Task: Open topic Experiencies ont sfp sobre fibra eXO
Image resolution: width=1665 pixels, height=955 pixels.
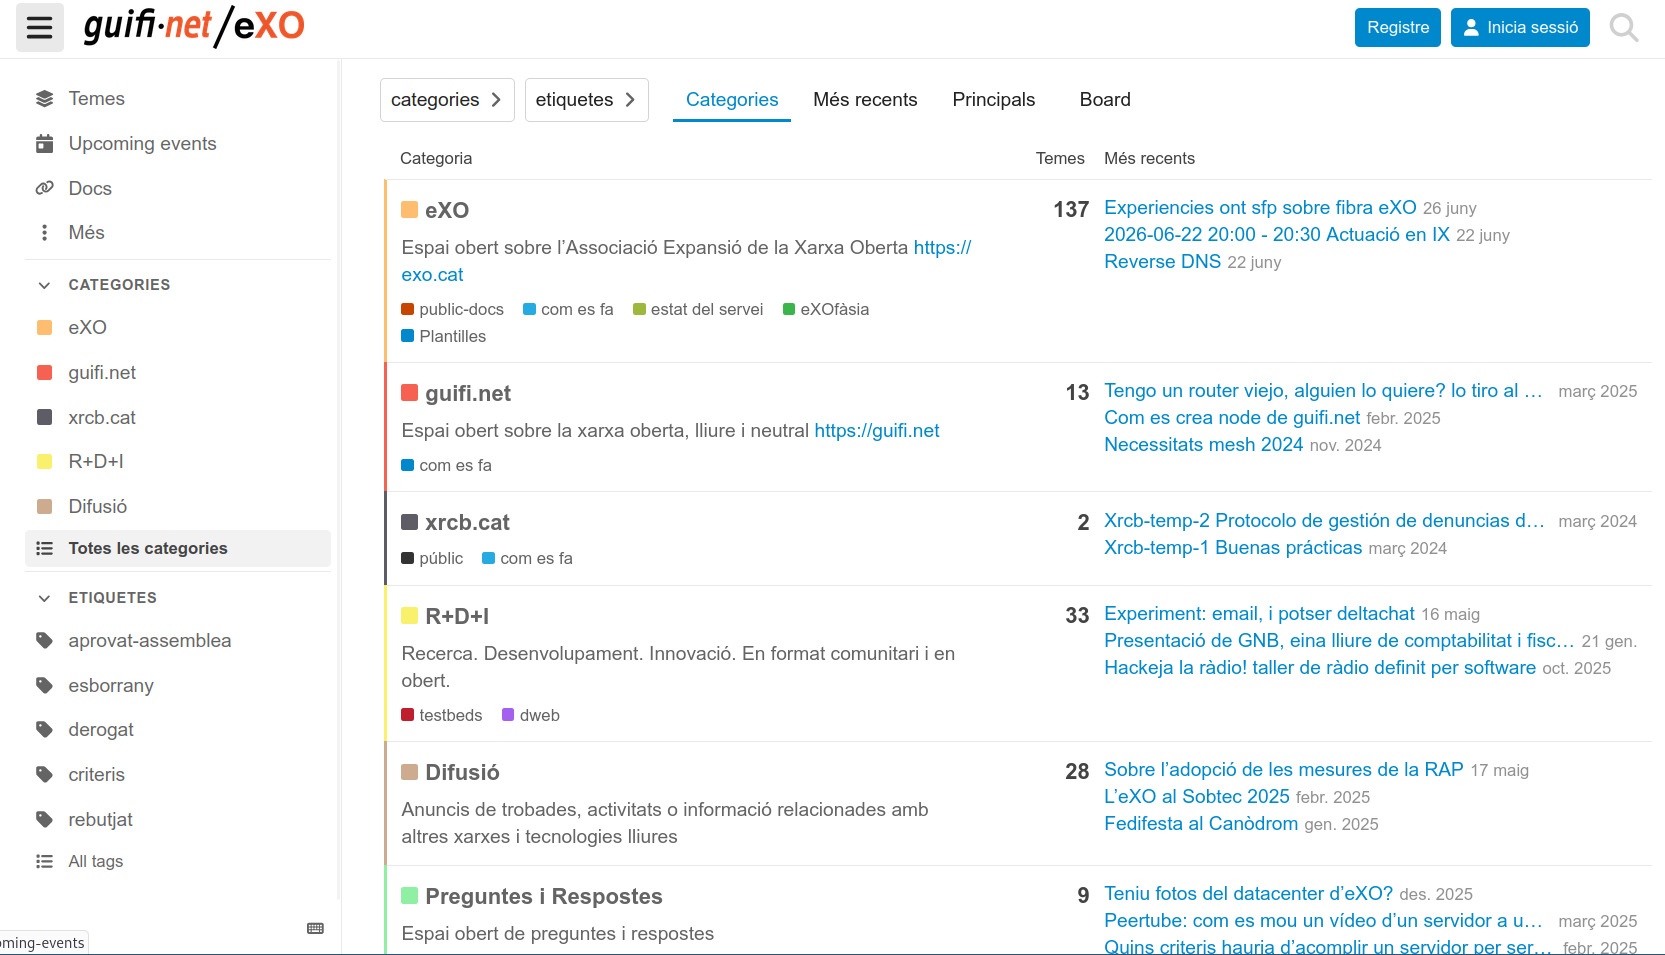Action: 1260,208
